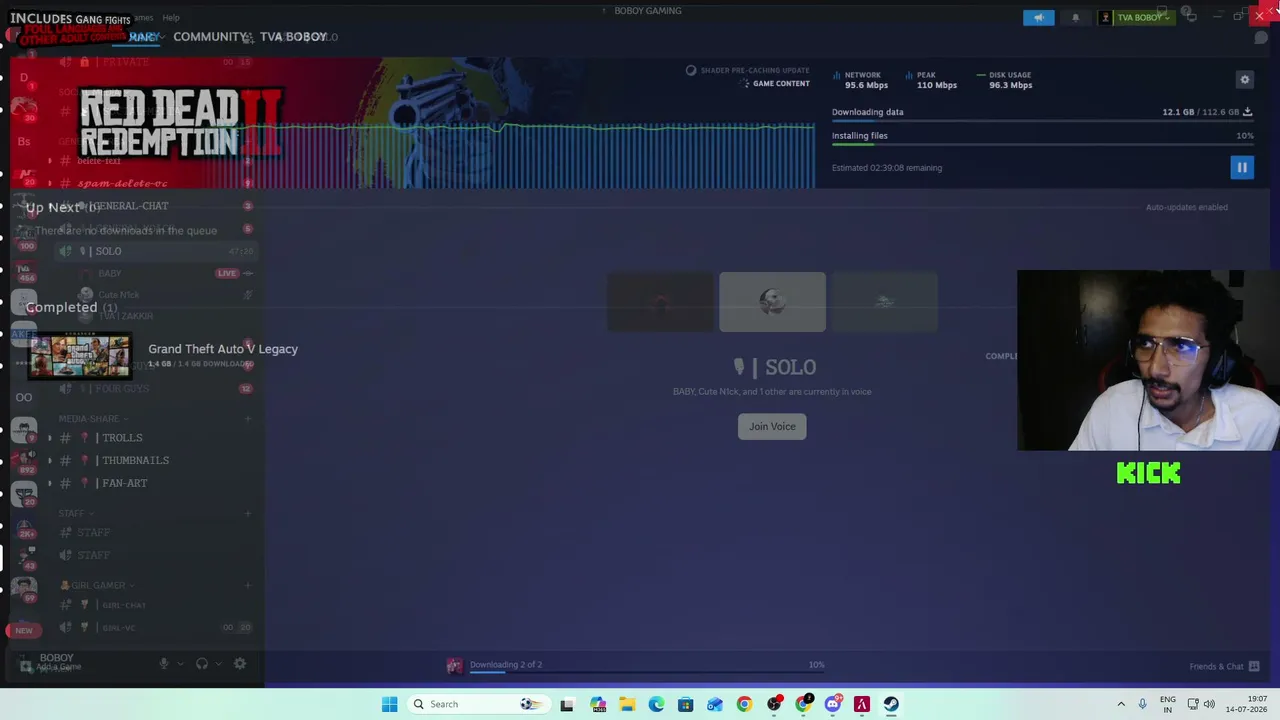Viewport: 1280px width, 720px height.
Task: Expand threads arrow beside FAN-ART channel
Action: click(x=50, y=484)
